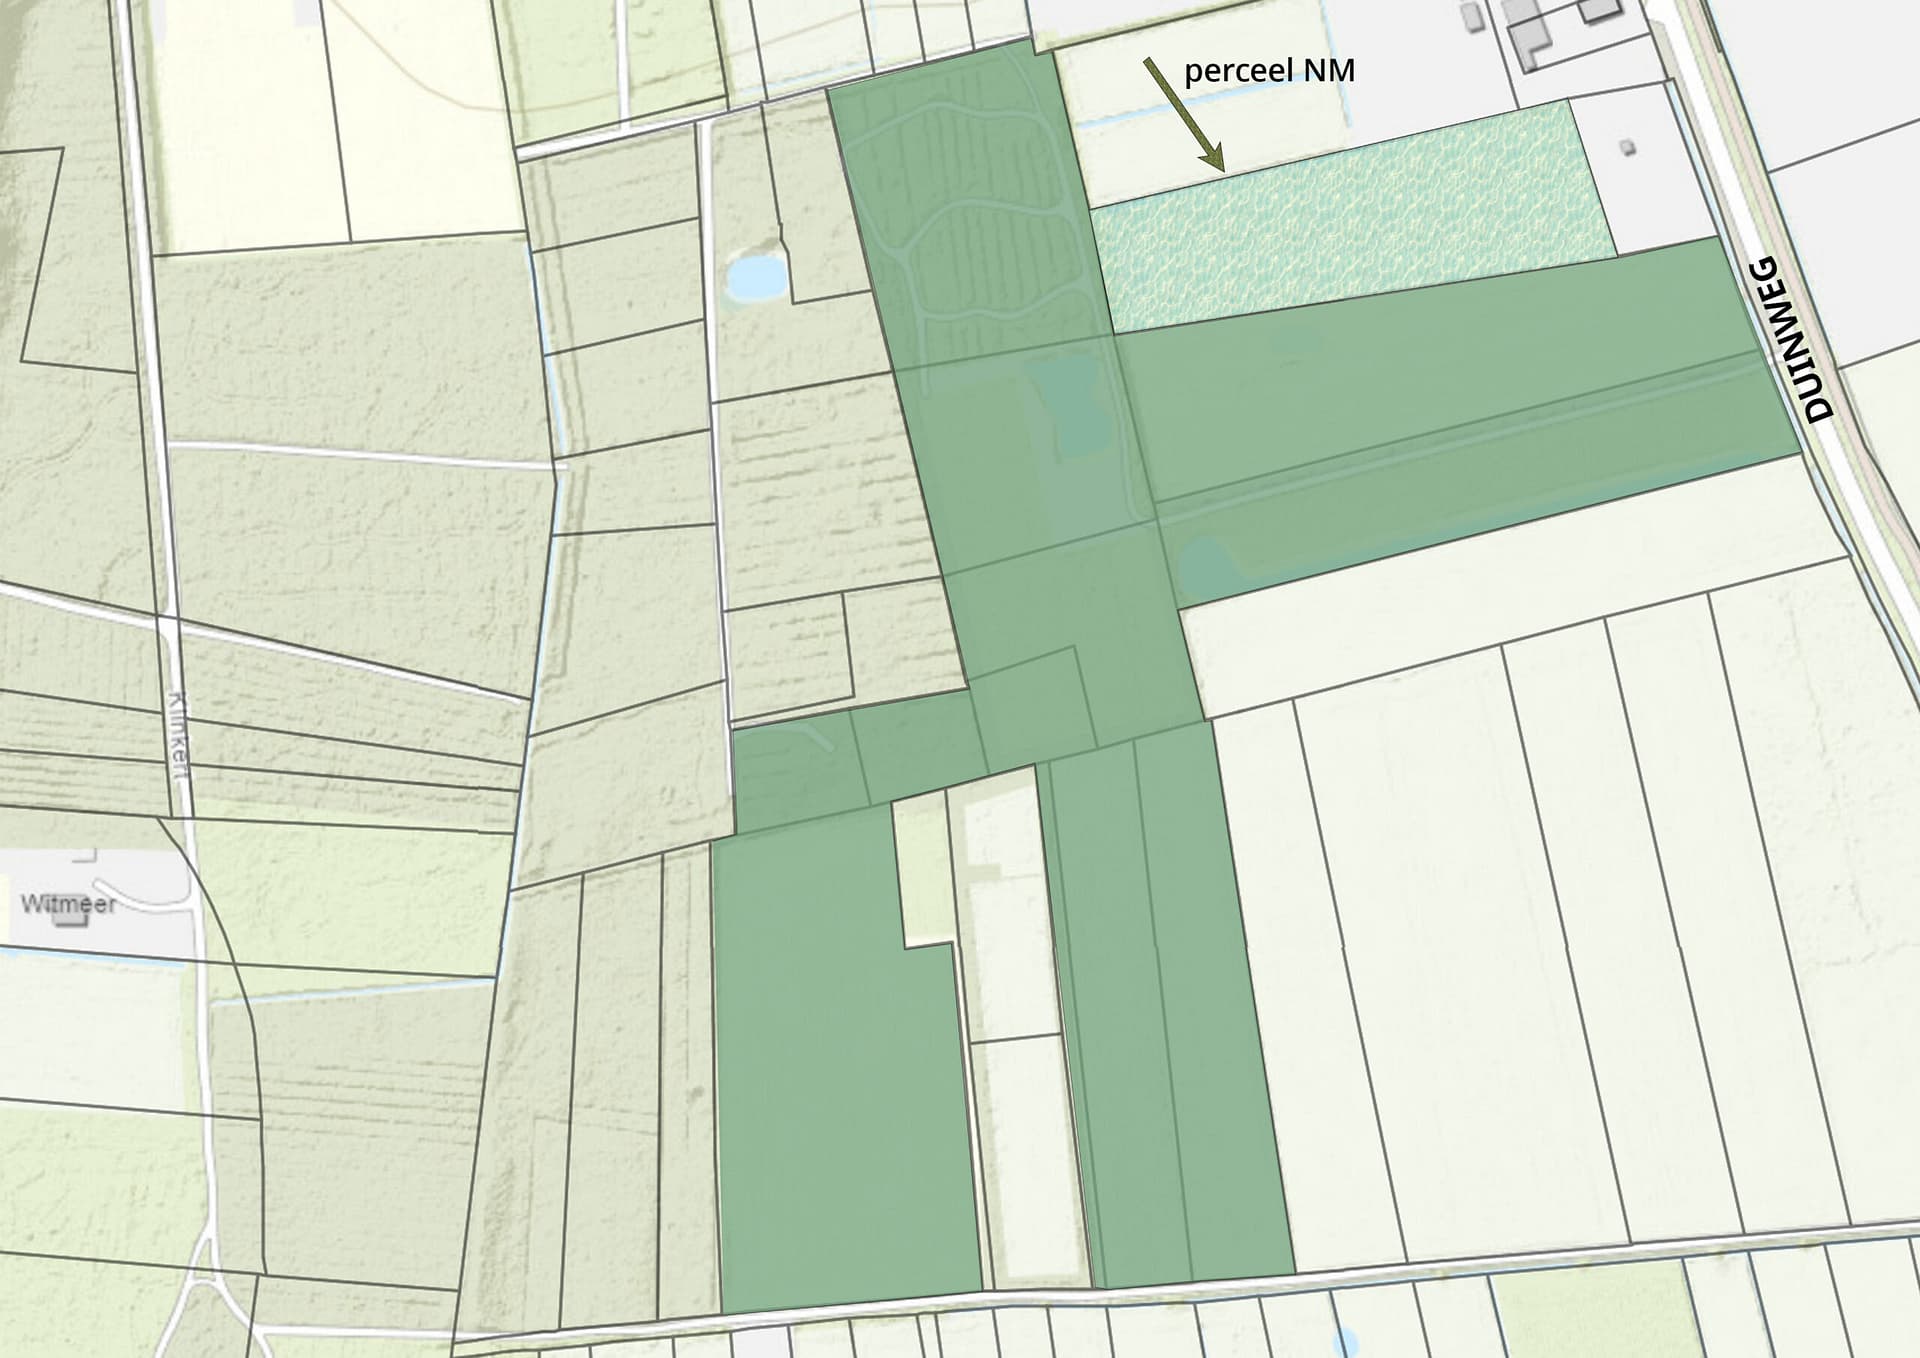Click the small blue pond near the north path
This screenshot has width=1920, height=1358.
[755, 277]
